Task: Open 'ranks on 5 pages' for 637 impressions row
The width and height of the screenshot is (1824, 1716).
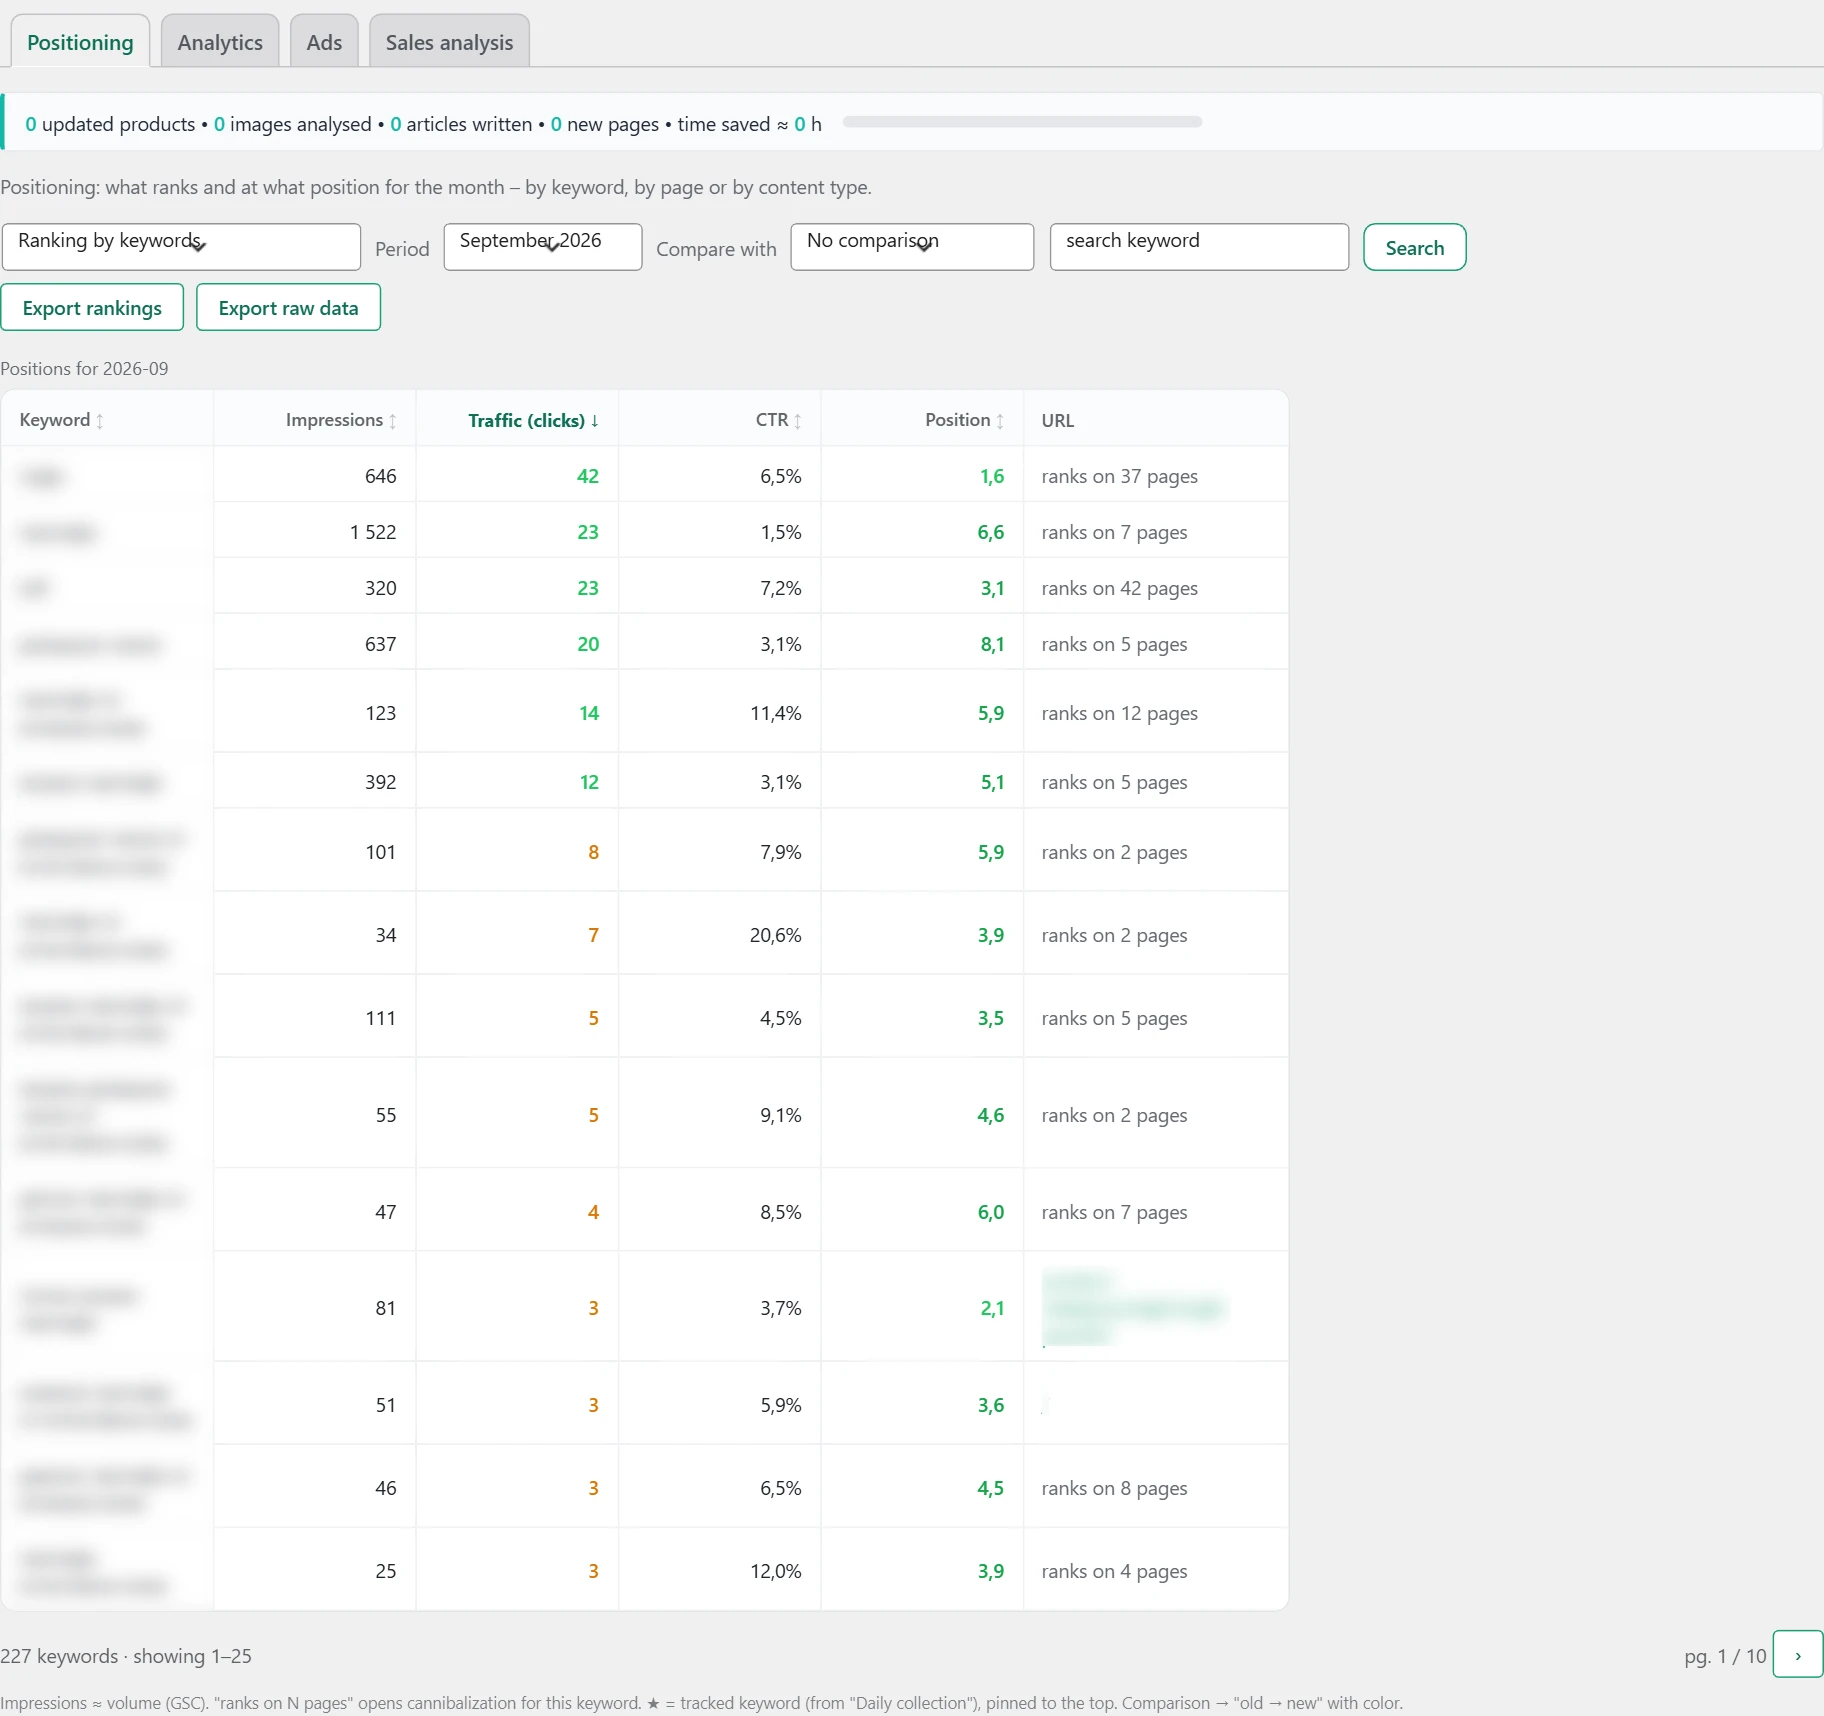Action: 1114,644
